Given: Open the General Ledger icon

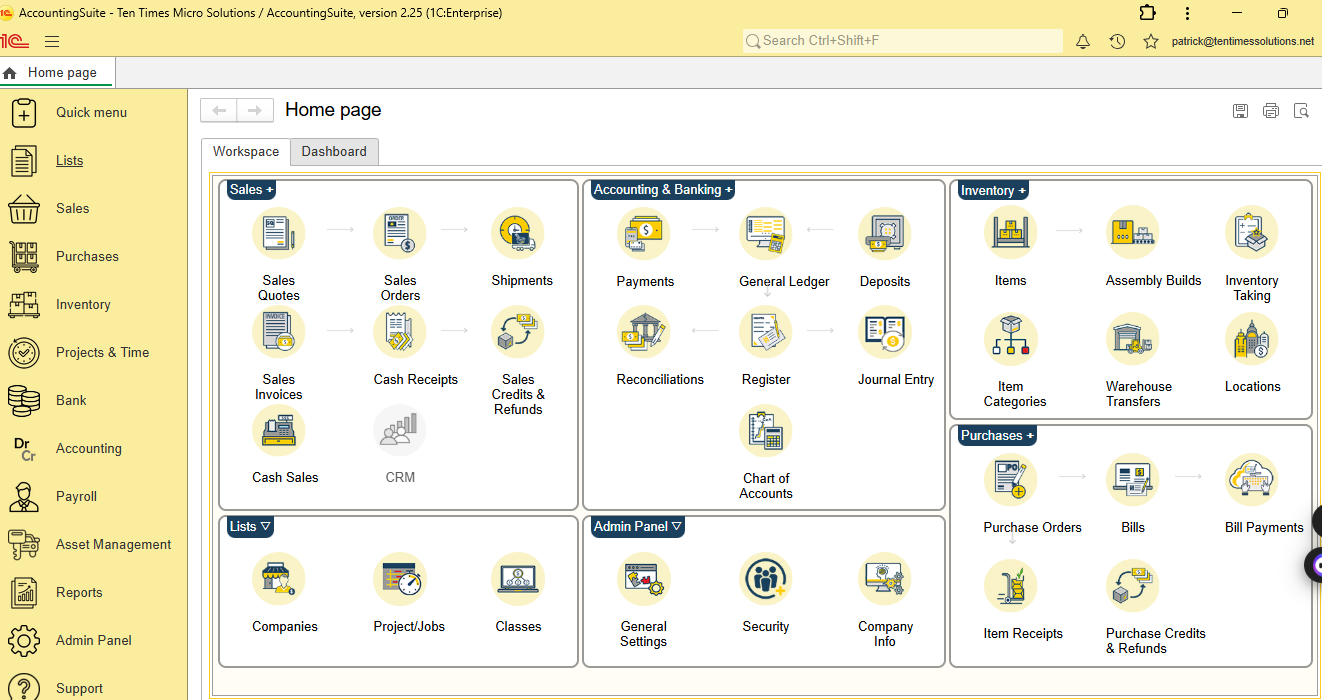Looking at the screenshot, I should (x=766, y=234).
